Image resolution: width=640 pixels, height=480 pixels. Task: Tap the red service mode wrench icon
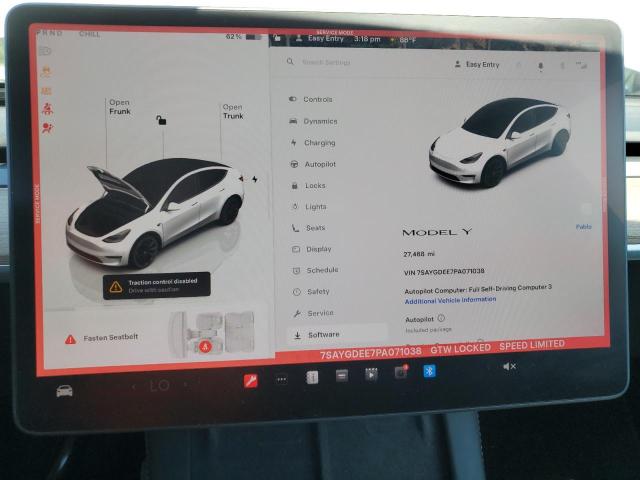point(250,380)
